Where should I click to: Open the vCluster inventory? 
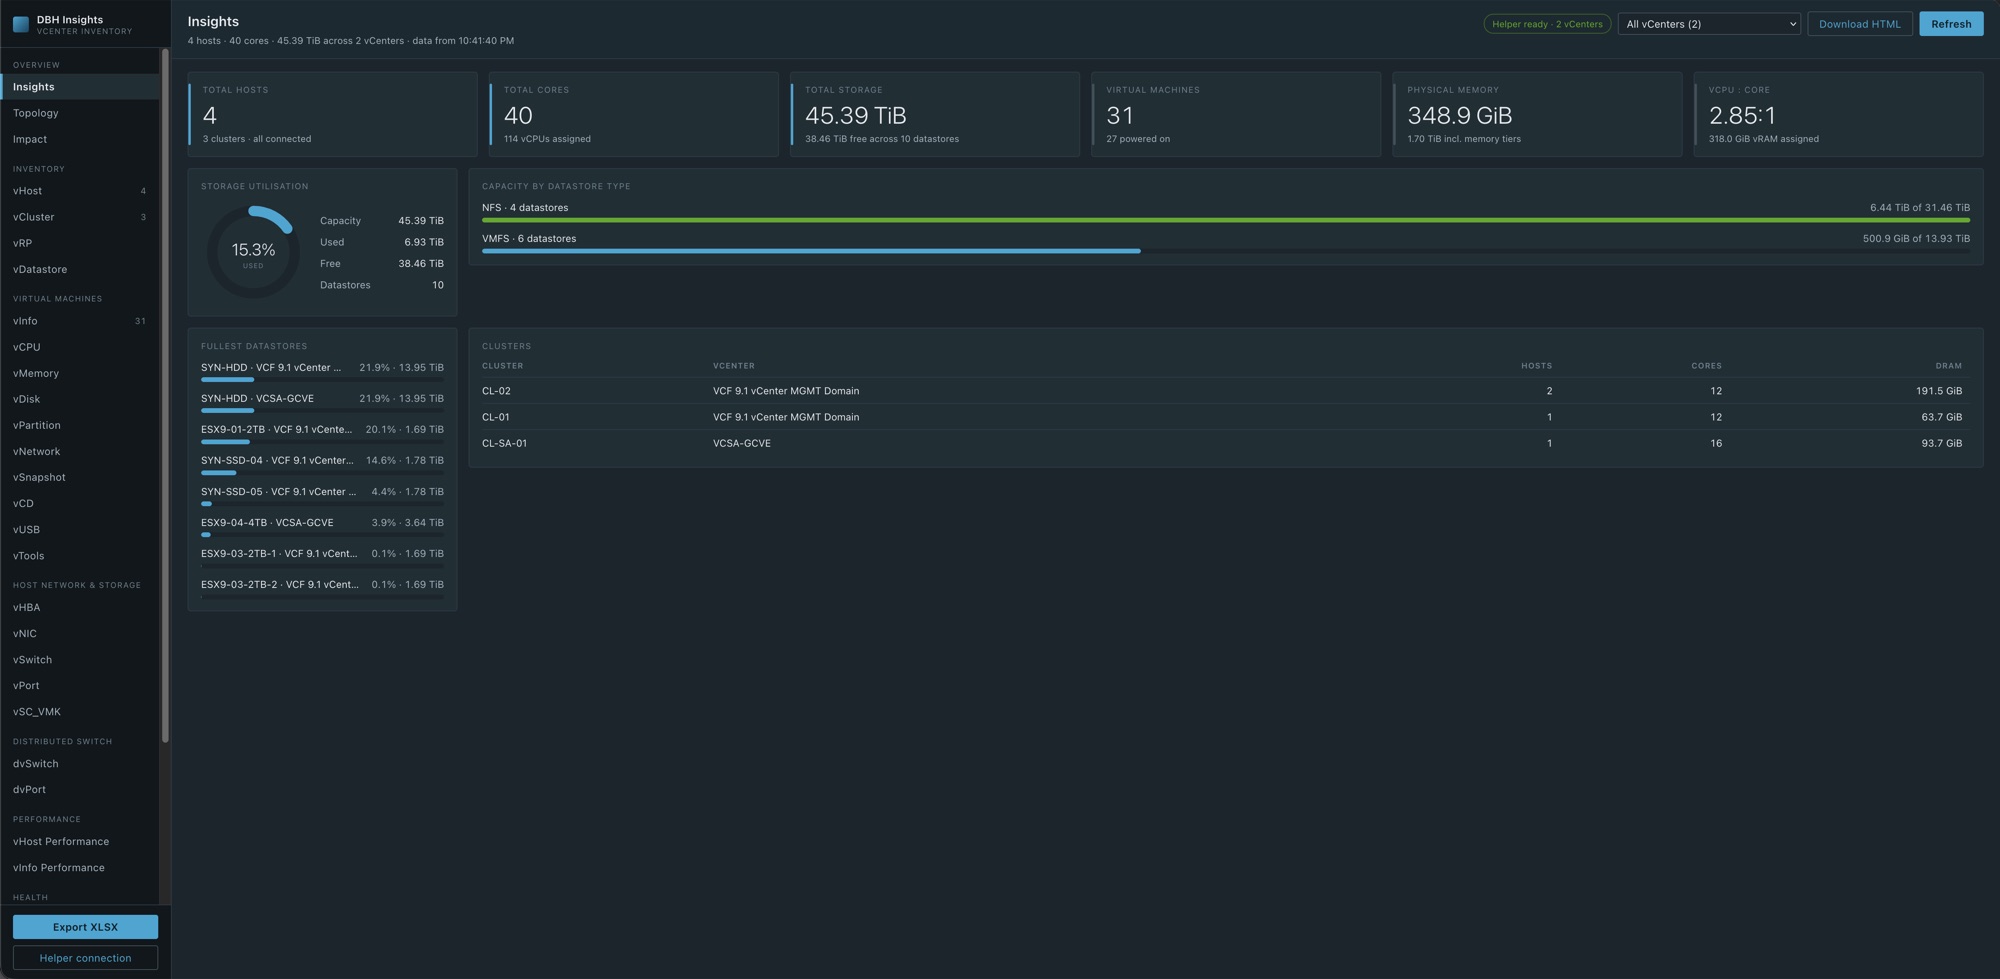click(80, 217)
